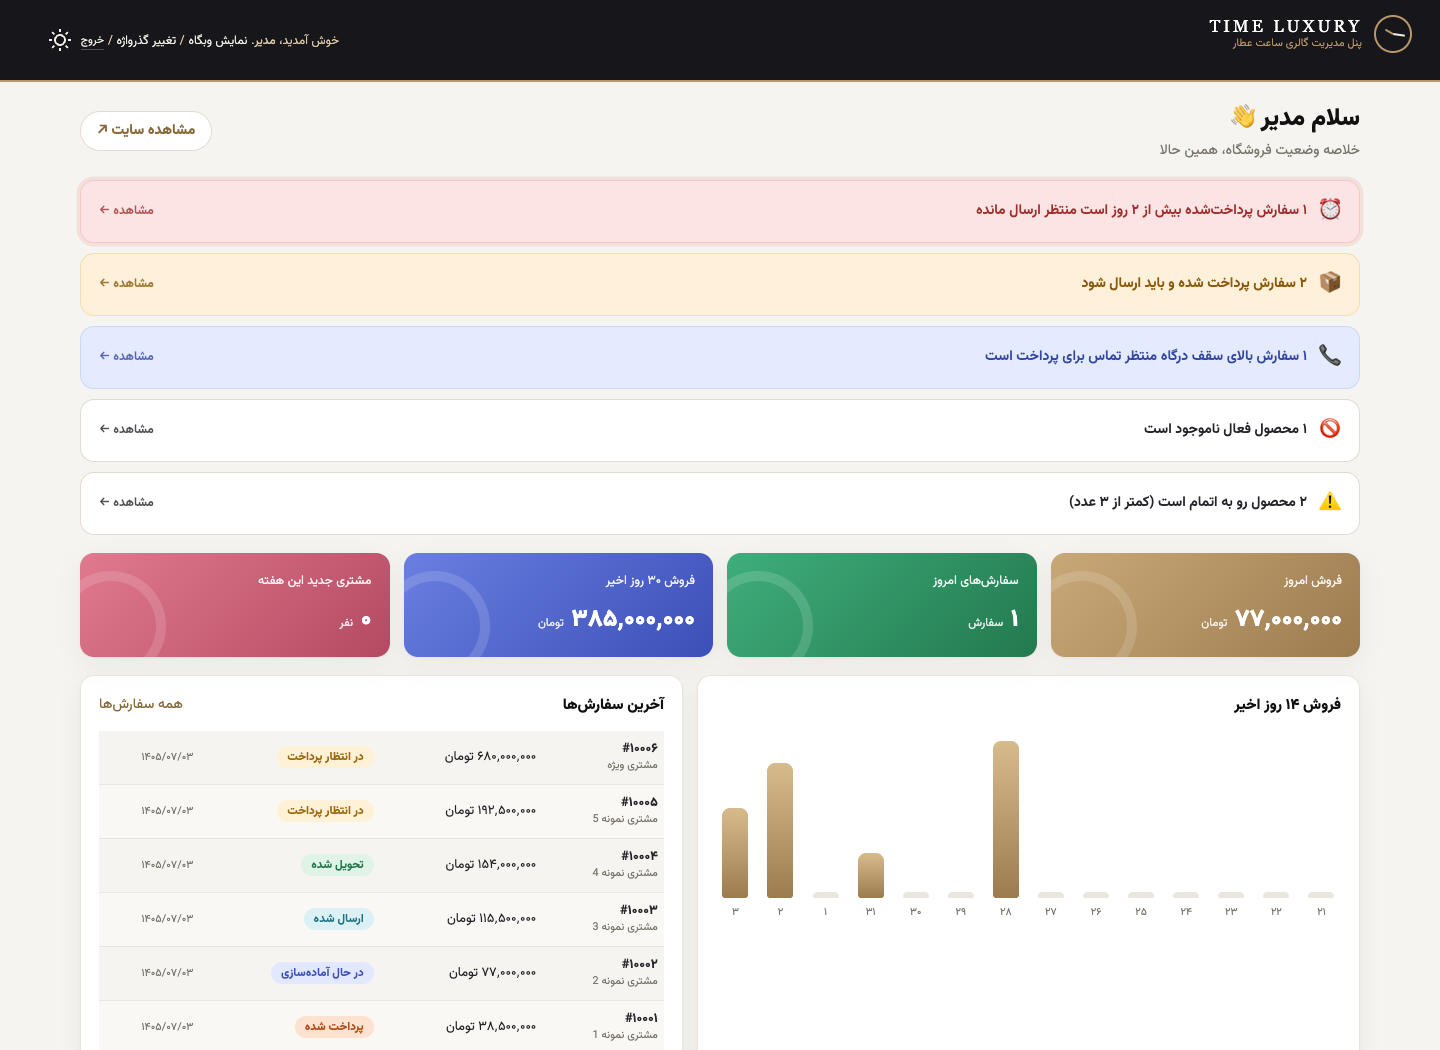Click the amount ۱۹۲,۵۰۰,۰۰۰ تومان
The width and height of the screenshot is (1440, 1050).
(x=491, y=811)
